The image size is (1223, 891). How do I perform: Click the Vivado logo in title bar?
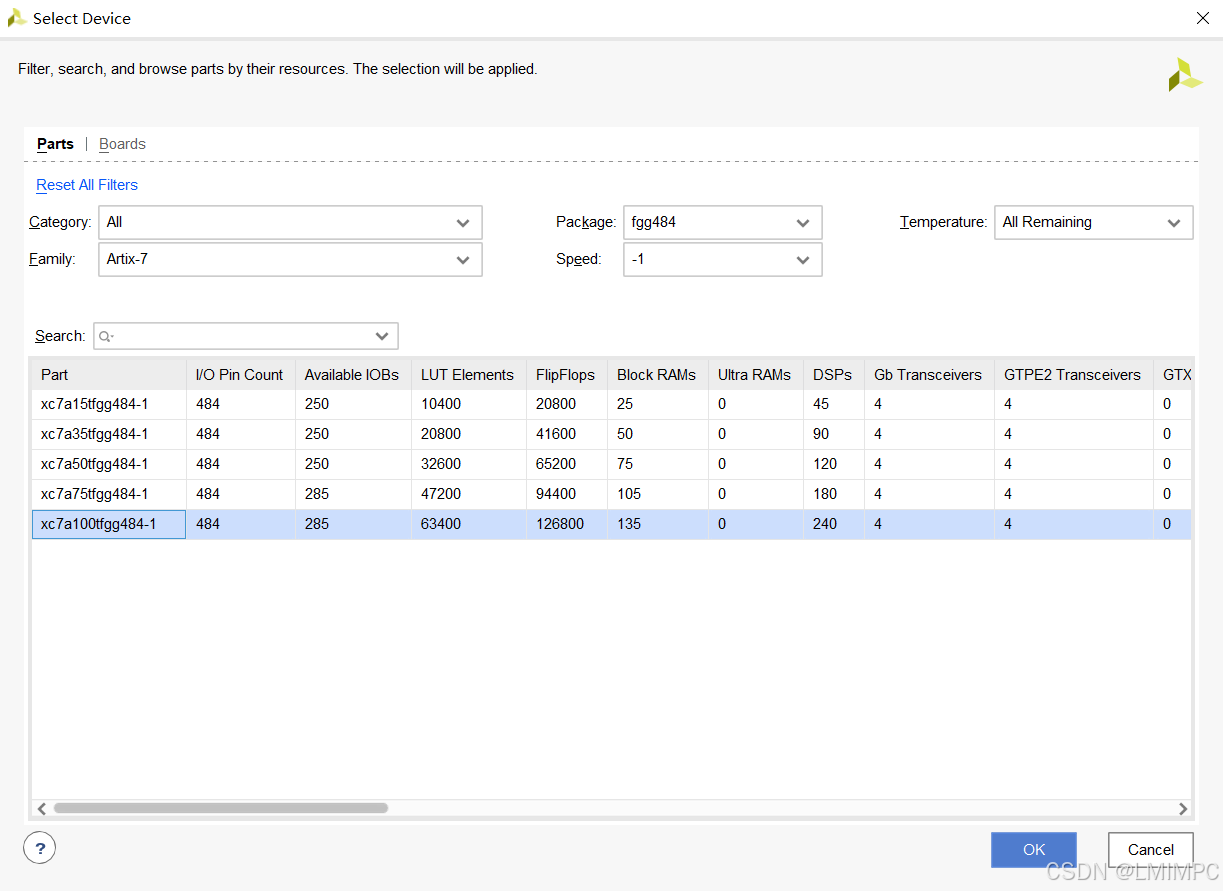pos(17,18)
